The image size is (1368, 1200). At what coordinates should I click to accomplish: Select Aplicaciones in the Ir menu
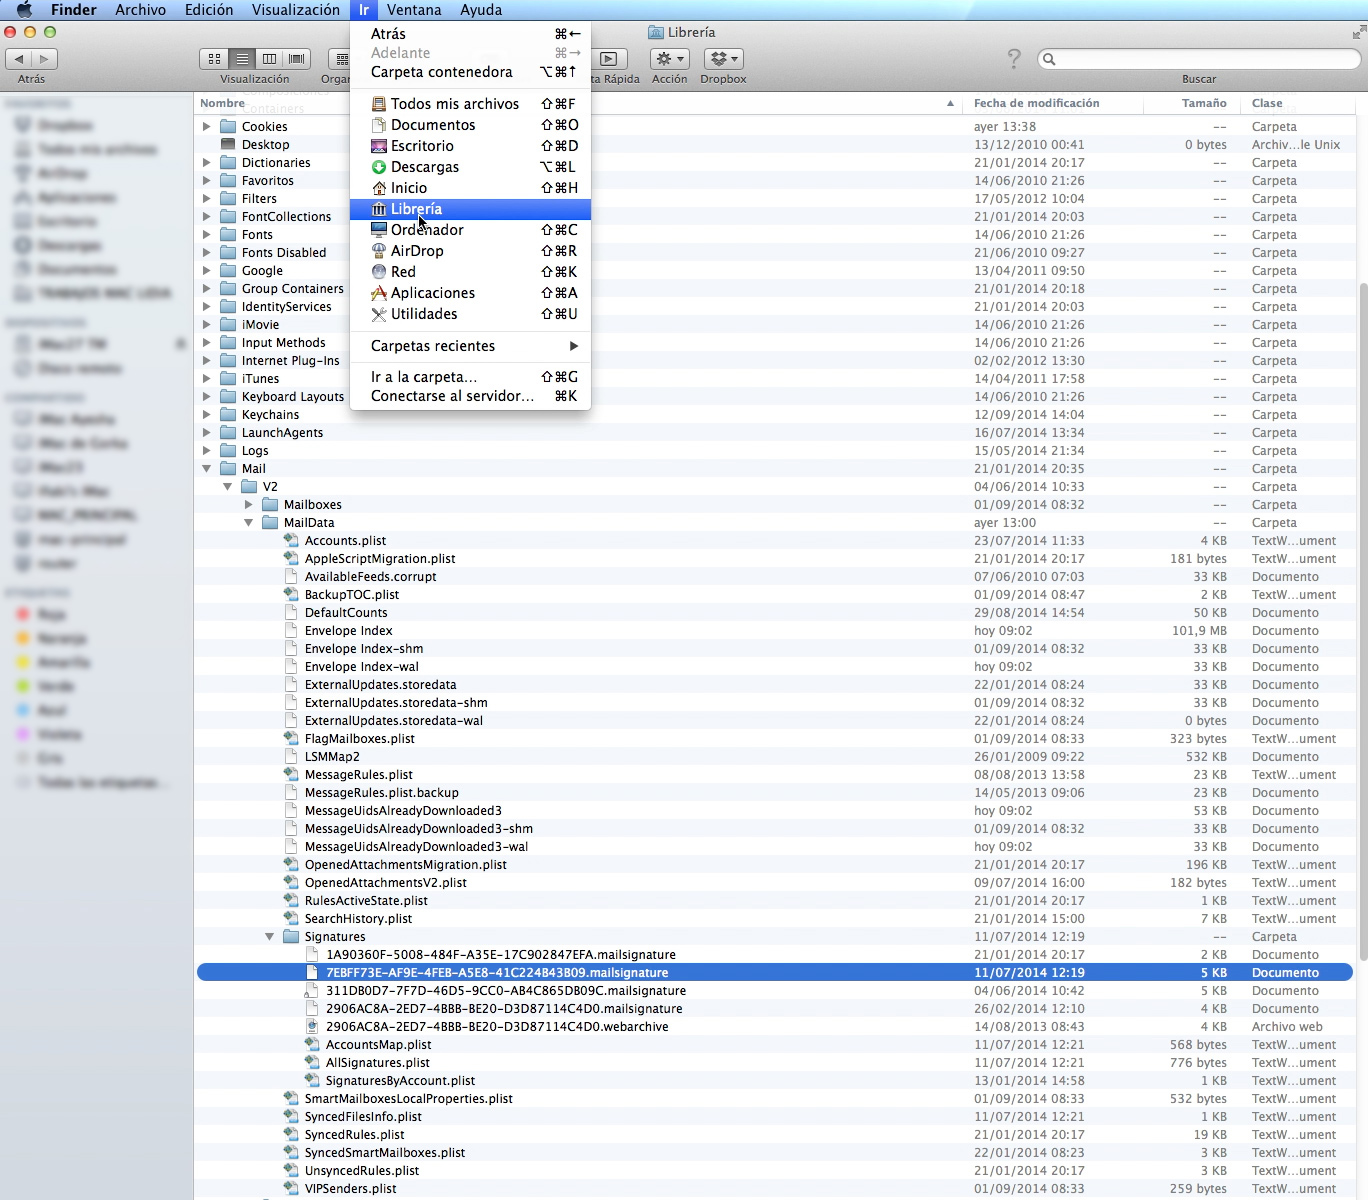coord(470,293)
